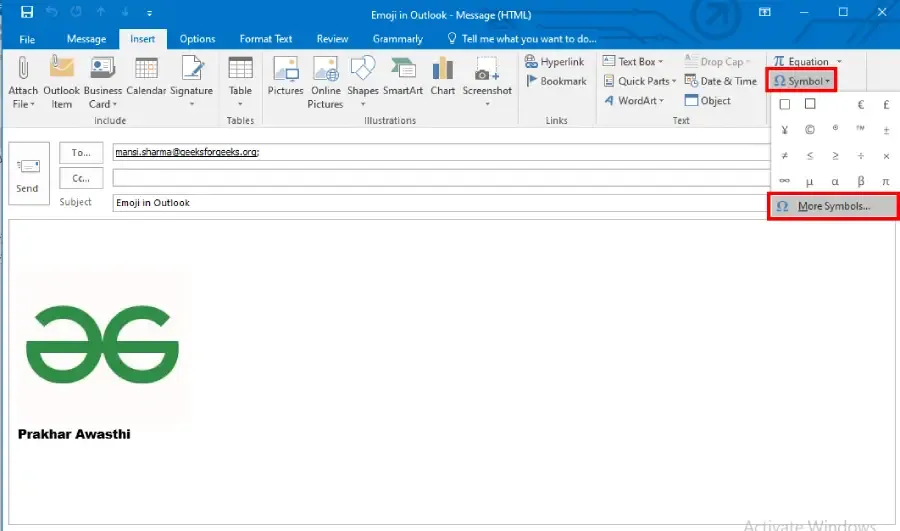
Task: Open the Screenshot dropdown
Action: tap(487, 82)
